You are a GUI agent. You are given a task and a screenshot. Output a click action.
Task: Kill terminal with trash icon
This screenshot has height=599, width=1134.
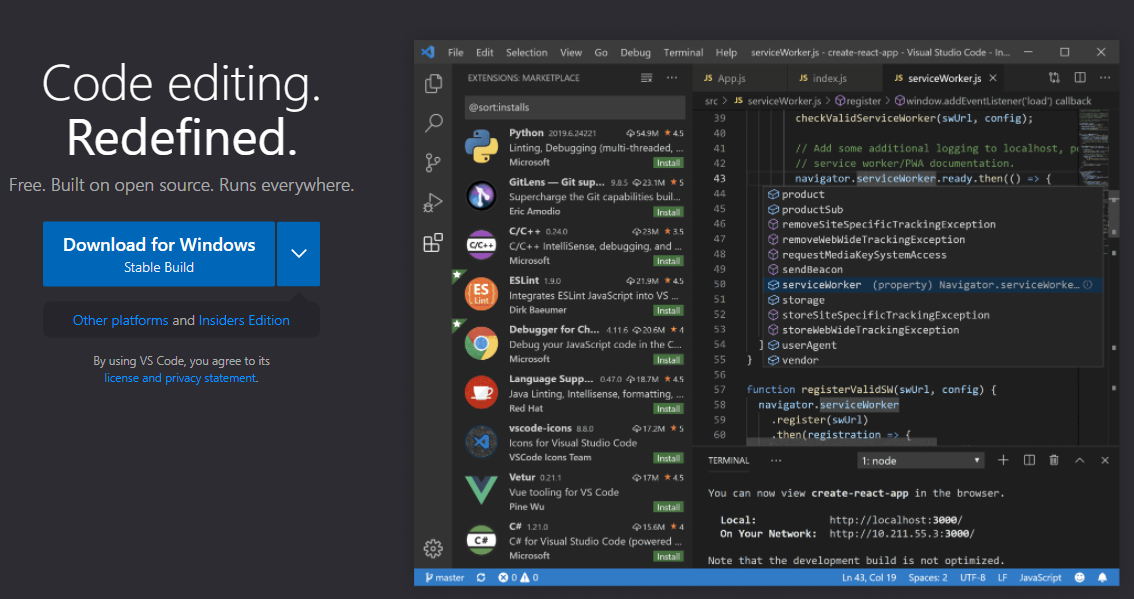click(1054, 460)
